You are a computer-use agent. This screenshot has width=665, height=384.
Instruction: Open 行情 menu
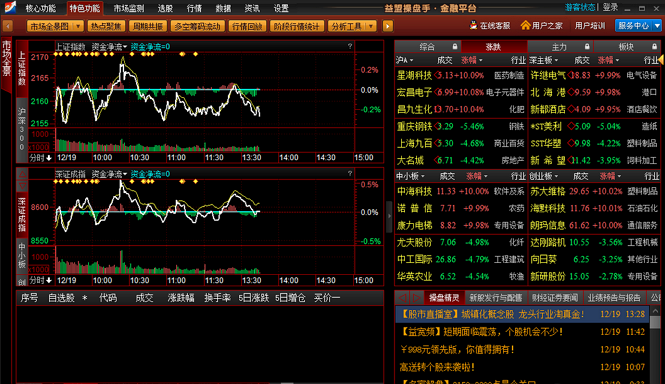(x=194, y=8)
